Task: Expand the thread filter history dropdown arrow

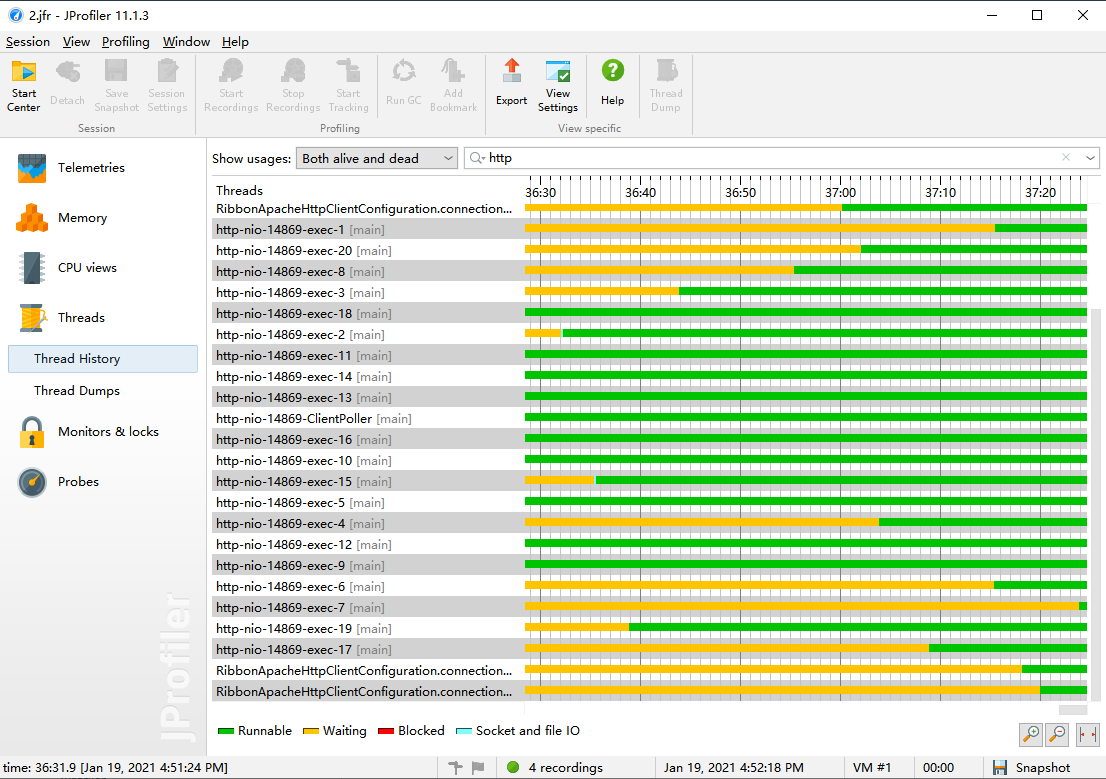Action: (x=1090, y=158)
